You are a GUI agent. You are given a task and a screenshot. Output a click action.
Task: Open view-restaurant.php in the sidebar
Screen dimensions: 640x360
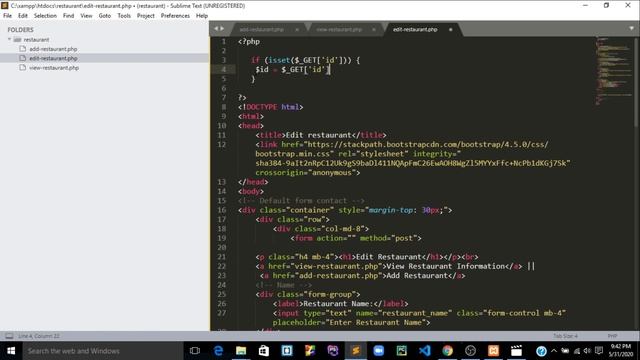click(54, 68)
